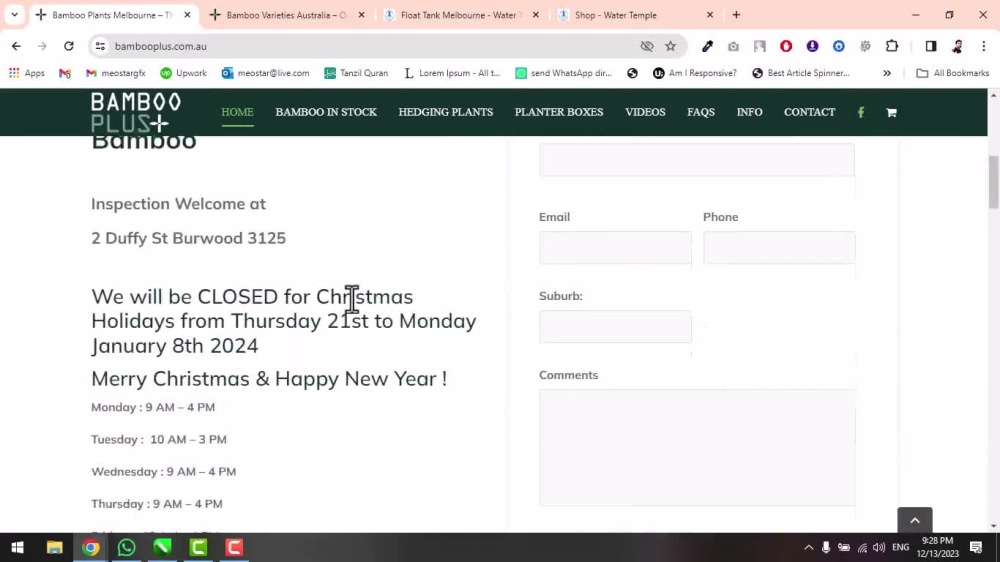Close the Shop - Water Temple tab
The width and height of the screenshot is (1000, 562).
[710, 15]
